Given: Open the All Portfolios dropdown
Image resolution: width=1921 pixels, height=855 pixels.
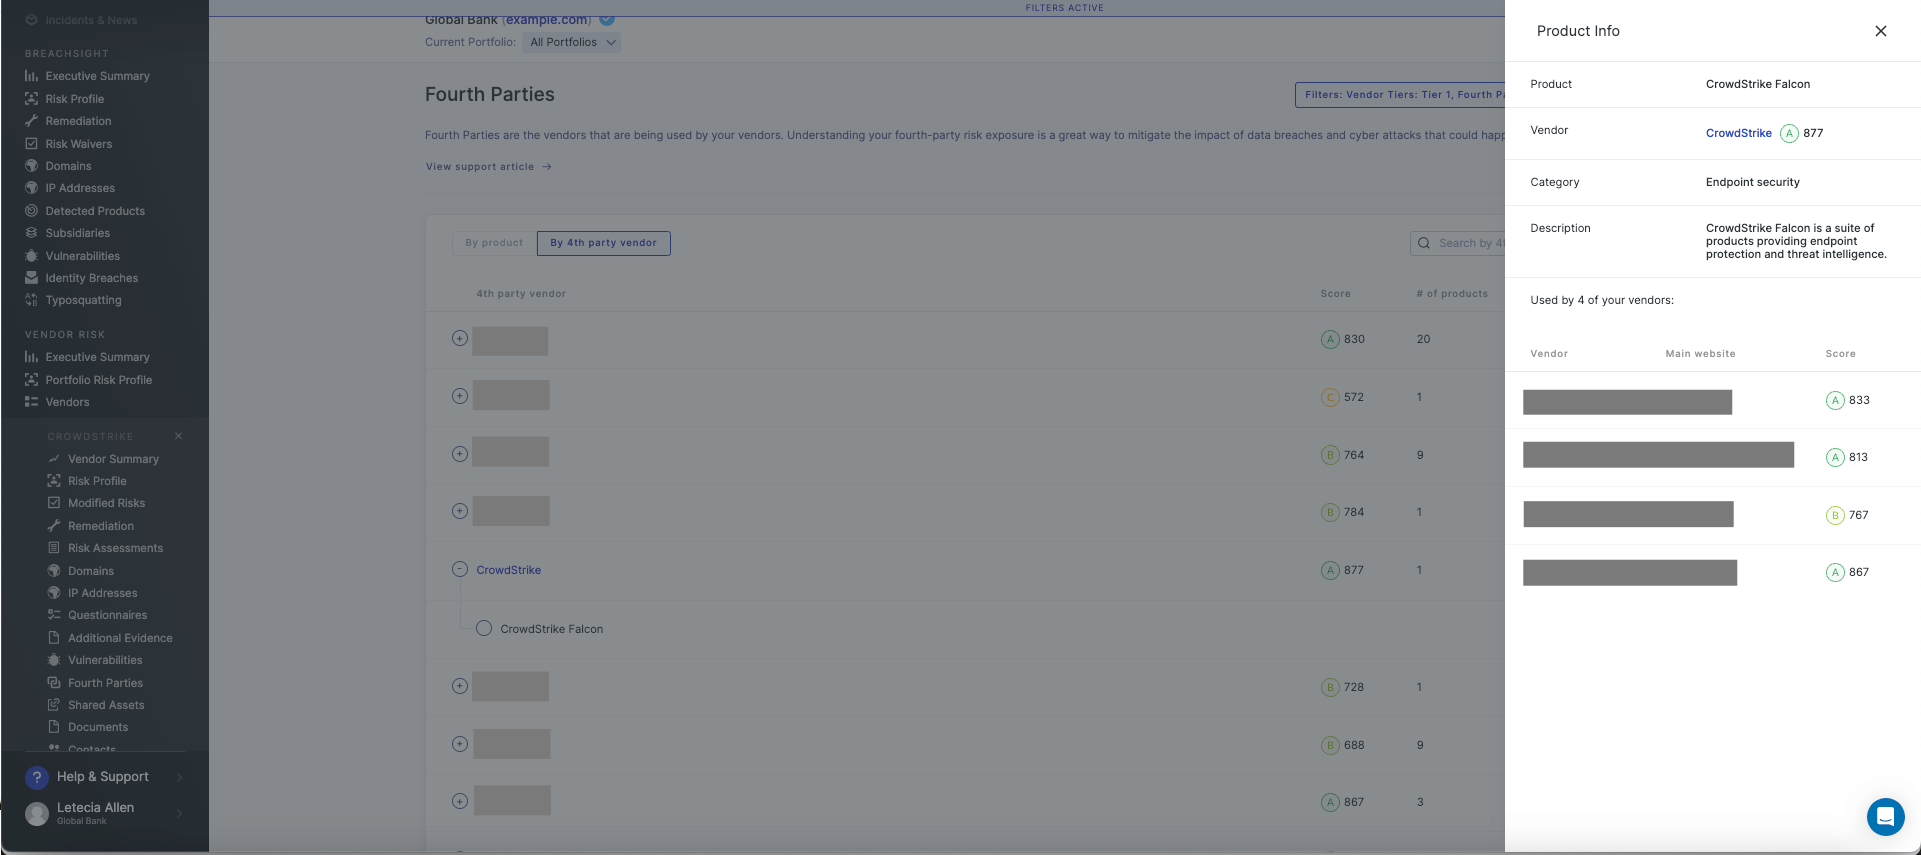Looking at the screenshot, I should click(572, 42).
